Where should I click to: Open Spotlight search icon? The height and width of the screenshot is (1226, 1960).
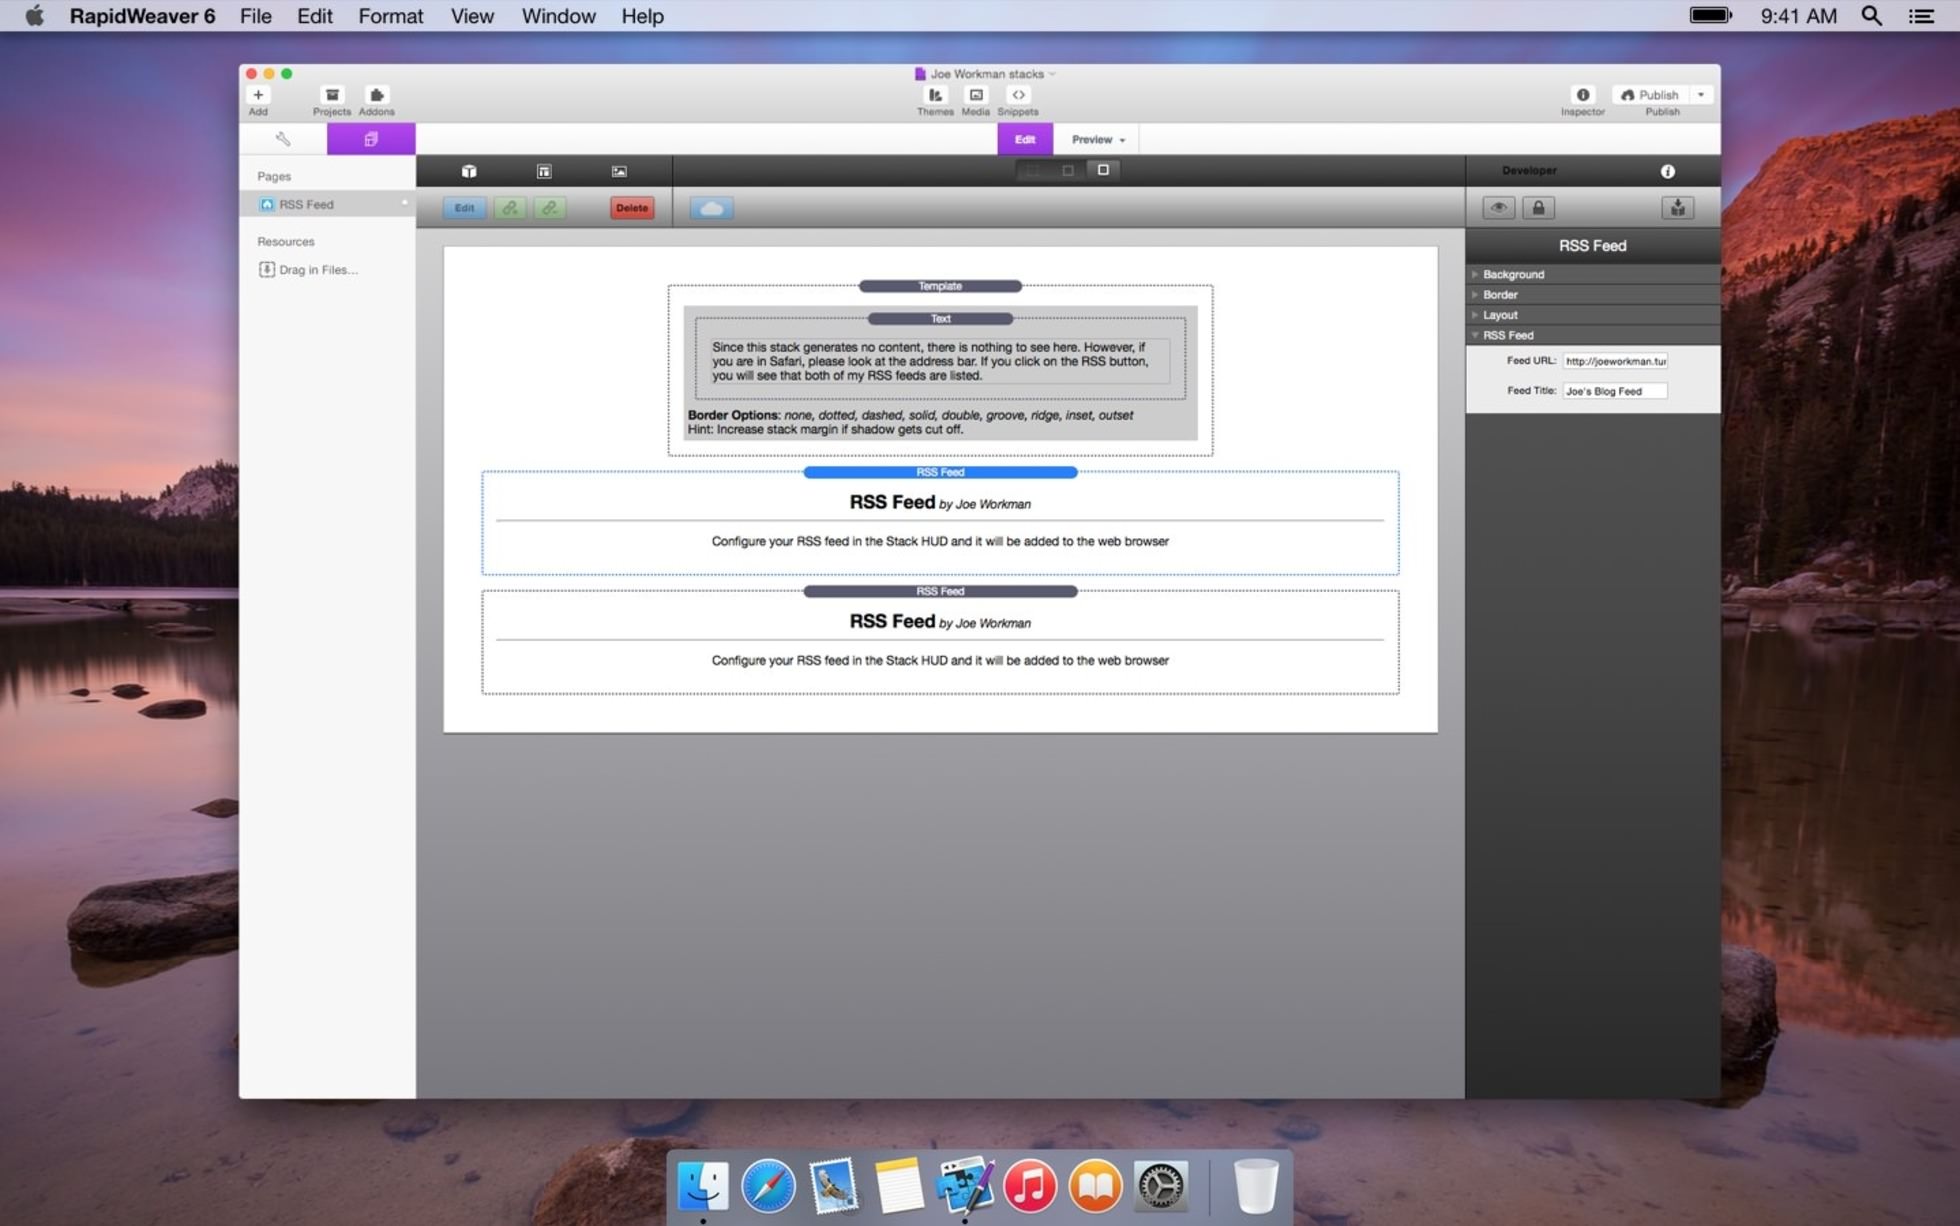pos(1871,16)
